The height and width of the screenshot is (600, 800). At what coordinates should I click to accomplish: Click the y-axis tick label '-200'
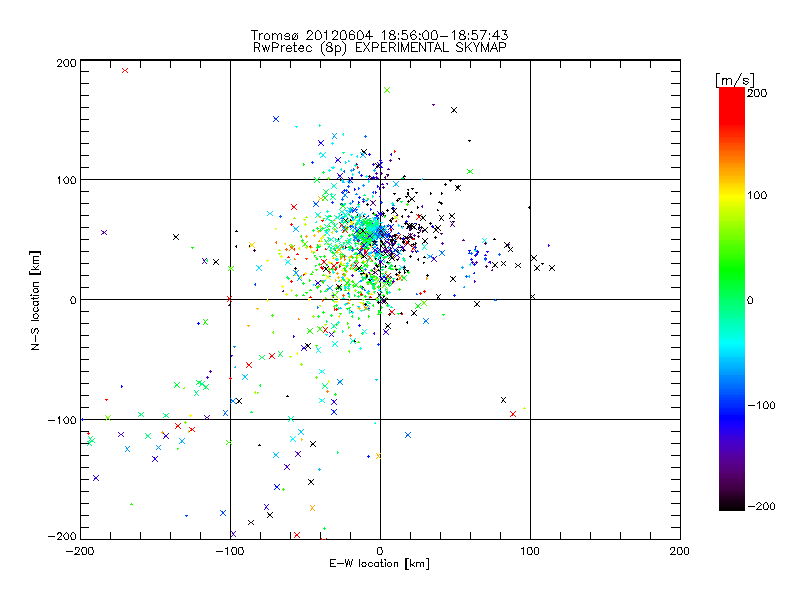click(x=62, y=537)
